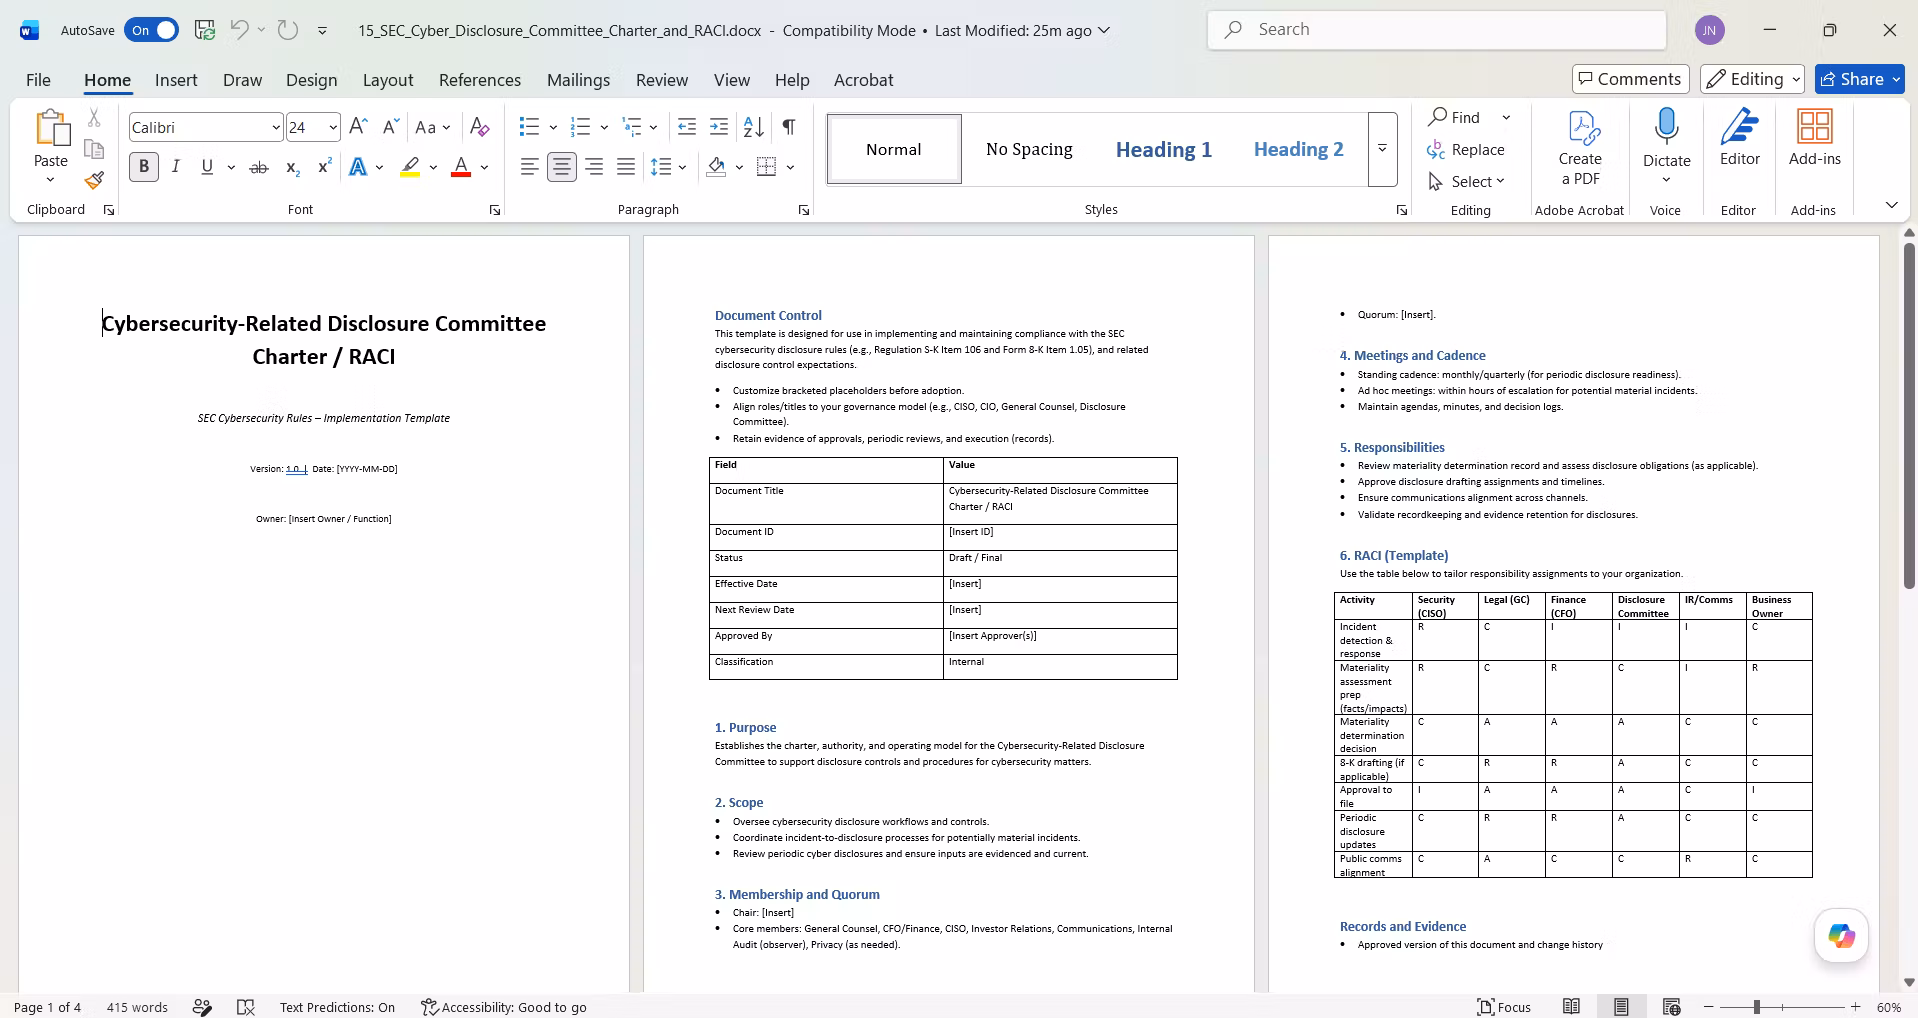The width and height of the screenshot is (1918, 1018).
Task: Open the File menu
Action: click(38, 80)
